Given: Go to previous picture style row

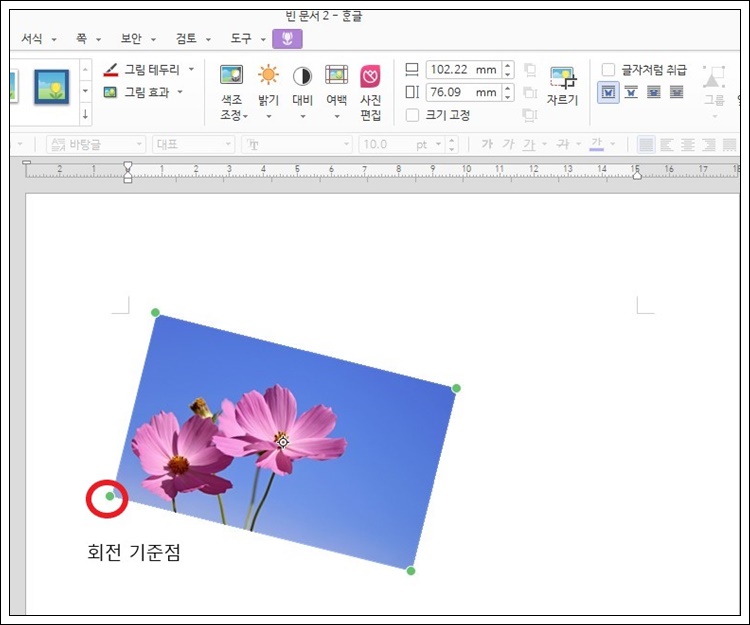Looking at the screenshot, I should [x=85, y=70].
